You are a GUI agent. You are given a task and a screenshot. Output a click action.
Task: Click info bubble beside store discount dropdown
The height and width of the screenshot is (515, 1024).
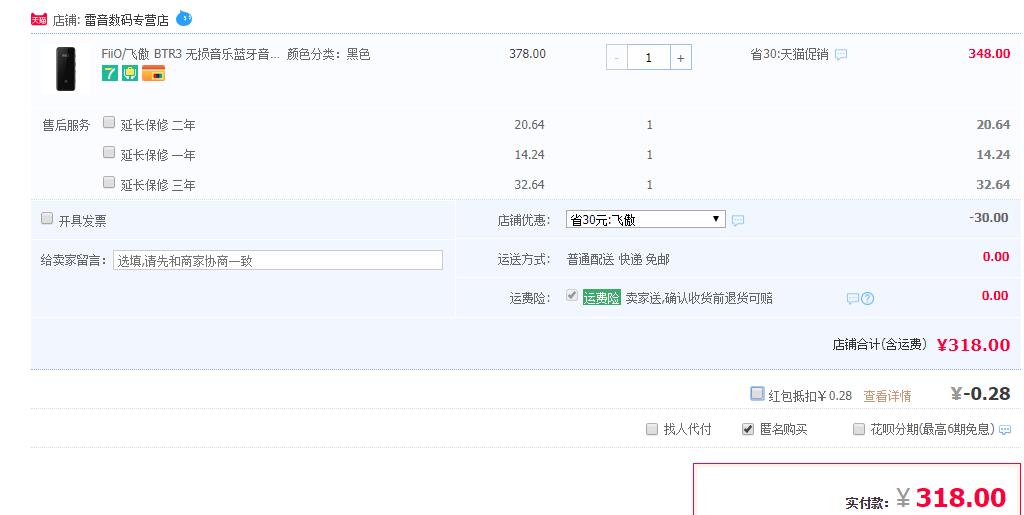738,221
